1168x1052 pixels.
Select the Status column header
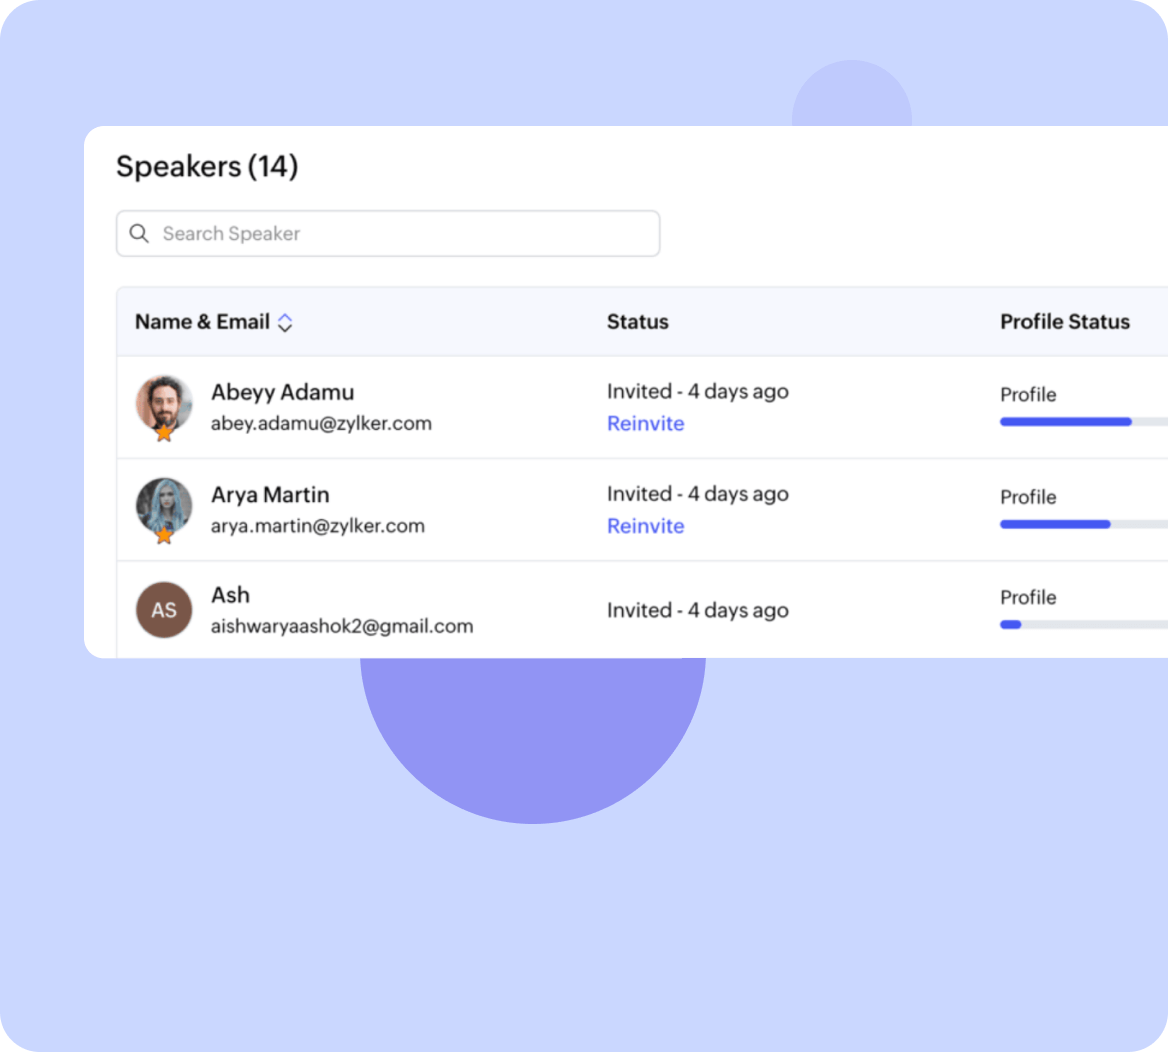pyautogui.click(x=637, y=322)
